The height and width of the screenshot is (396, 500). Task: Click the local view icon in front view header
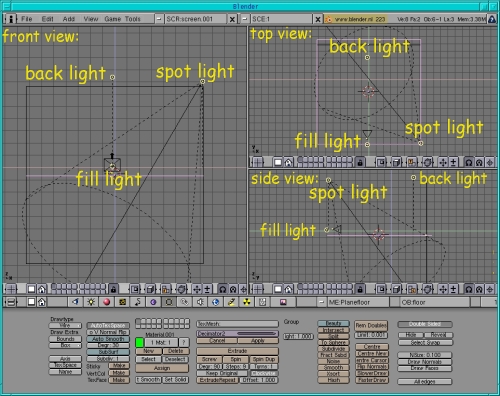(x=135, y=289)
